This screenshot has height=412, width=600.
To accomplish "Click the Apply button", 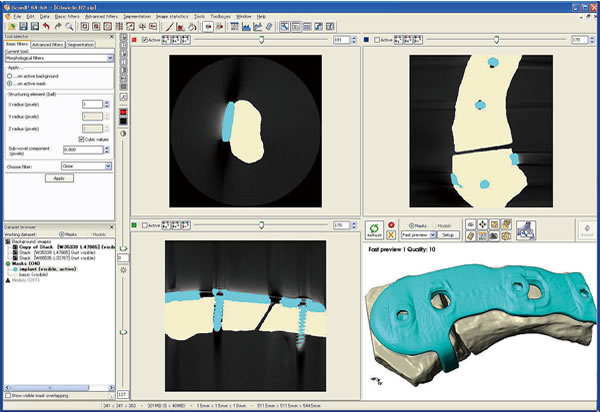I will (59, 178).
